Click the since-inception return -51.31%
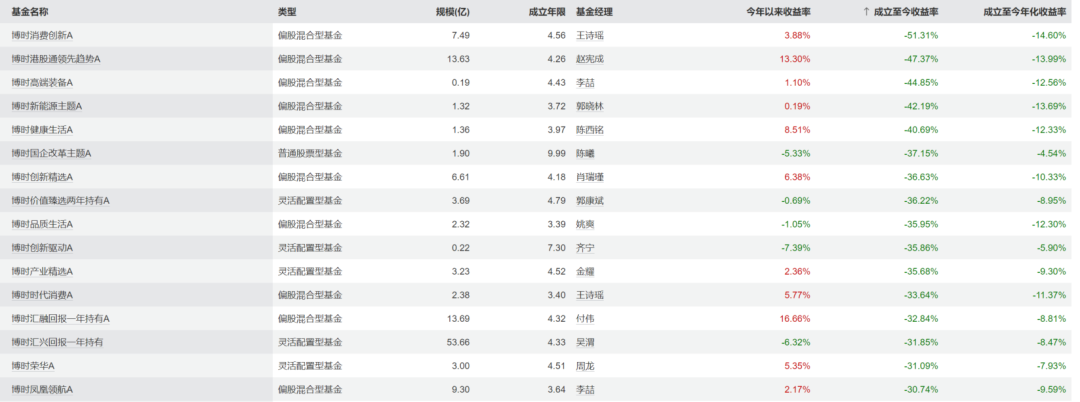Screen dimensions: 1080x402 [922, 35]
